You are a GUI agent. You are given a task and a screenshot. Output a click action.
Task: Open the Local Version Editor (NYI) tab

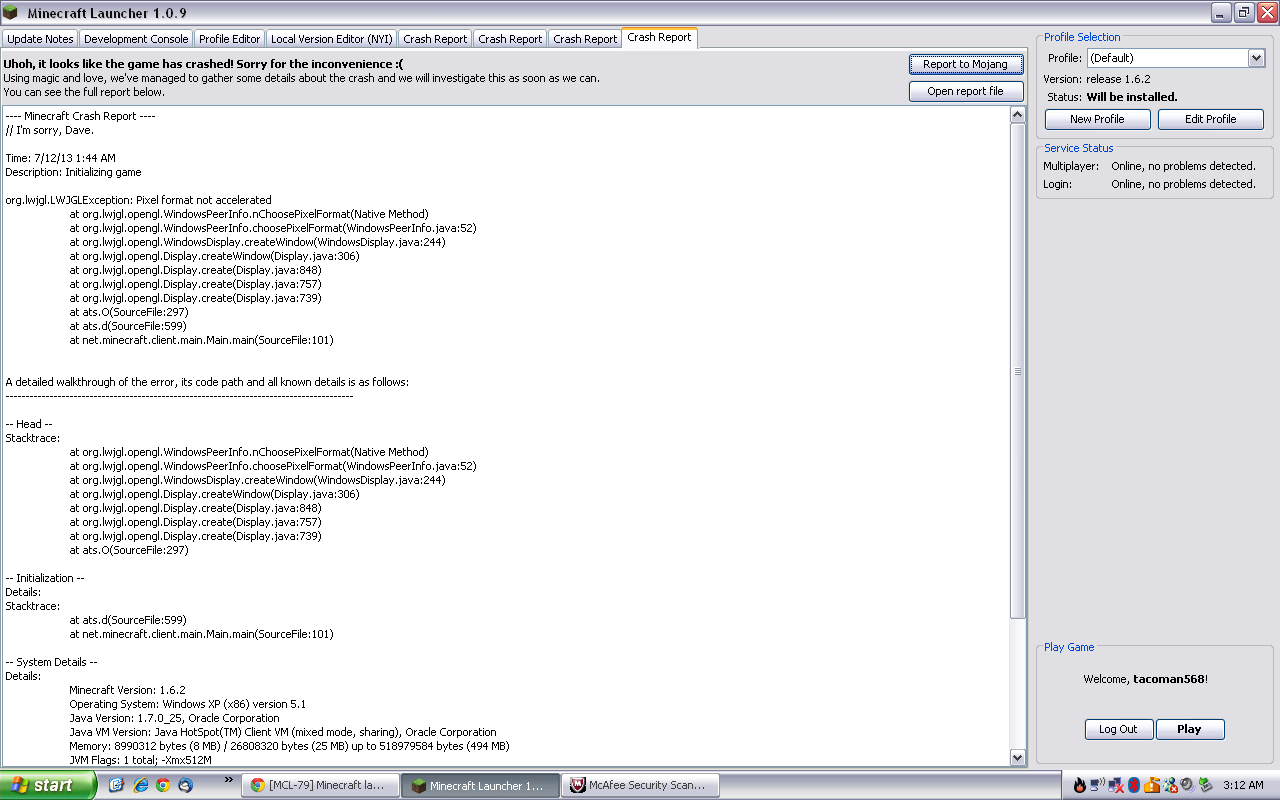pyautogui.click(x=332, y=39)
